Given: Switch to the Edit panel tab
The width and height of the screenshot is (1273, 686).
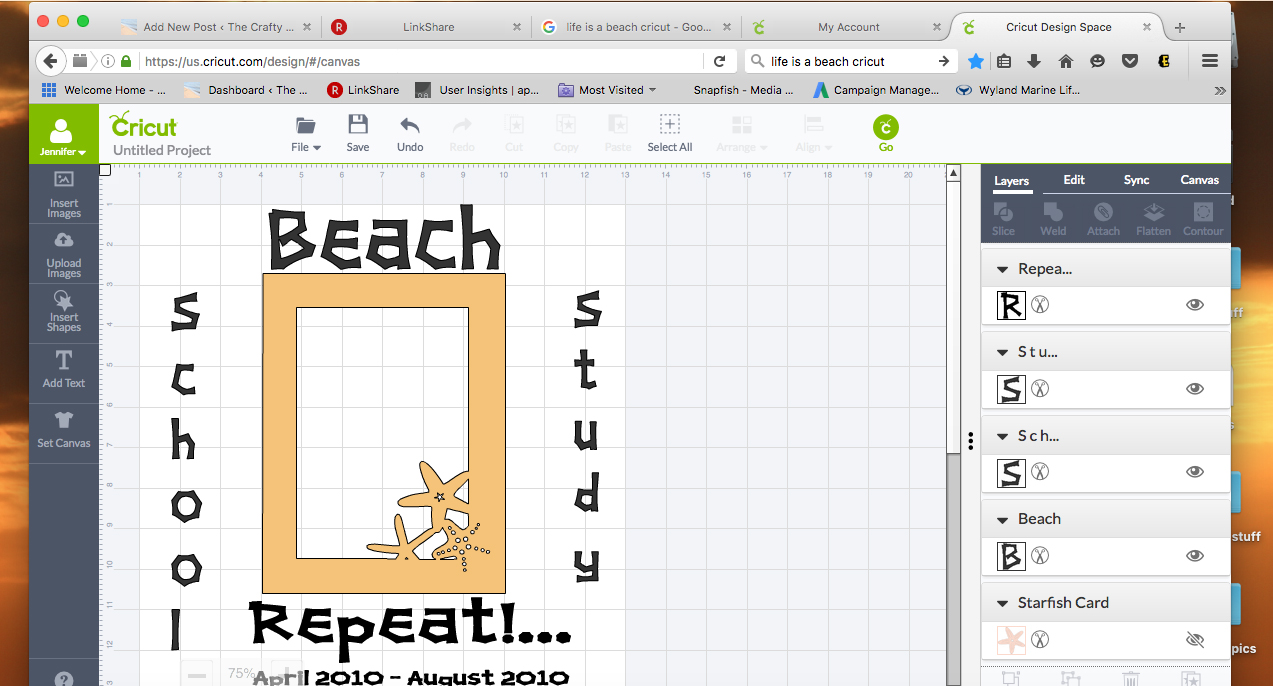Looking at the screenshot, I should coord(1074,180).
